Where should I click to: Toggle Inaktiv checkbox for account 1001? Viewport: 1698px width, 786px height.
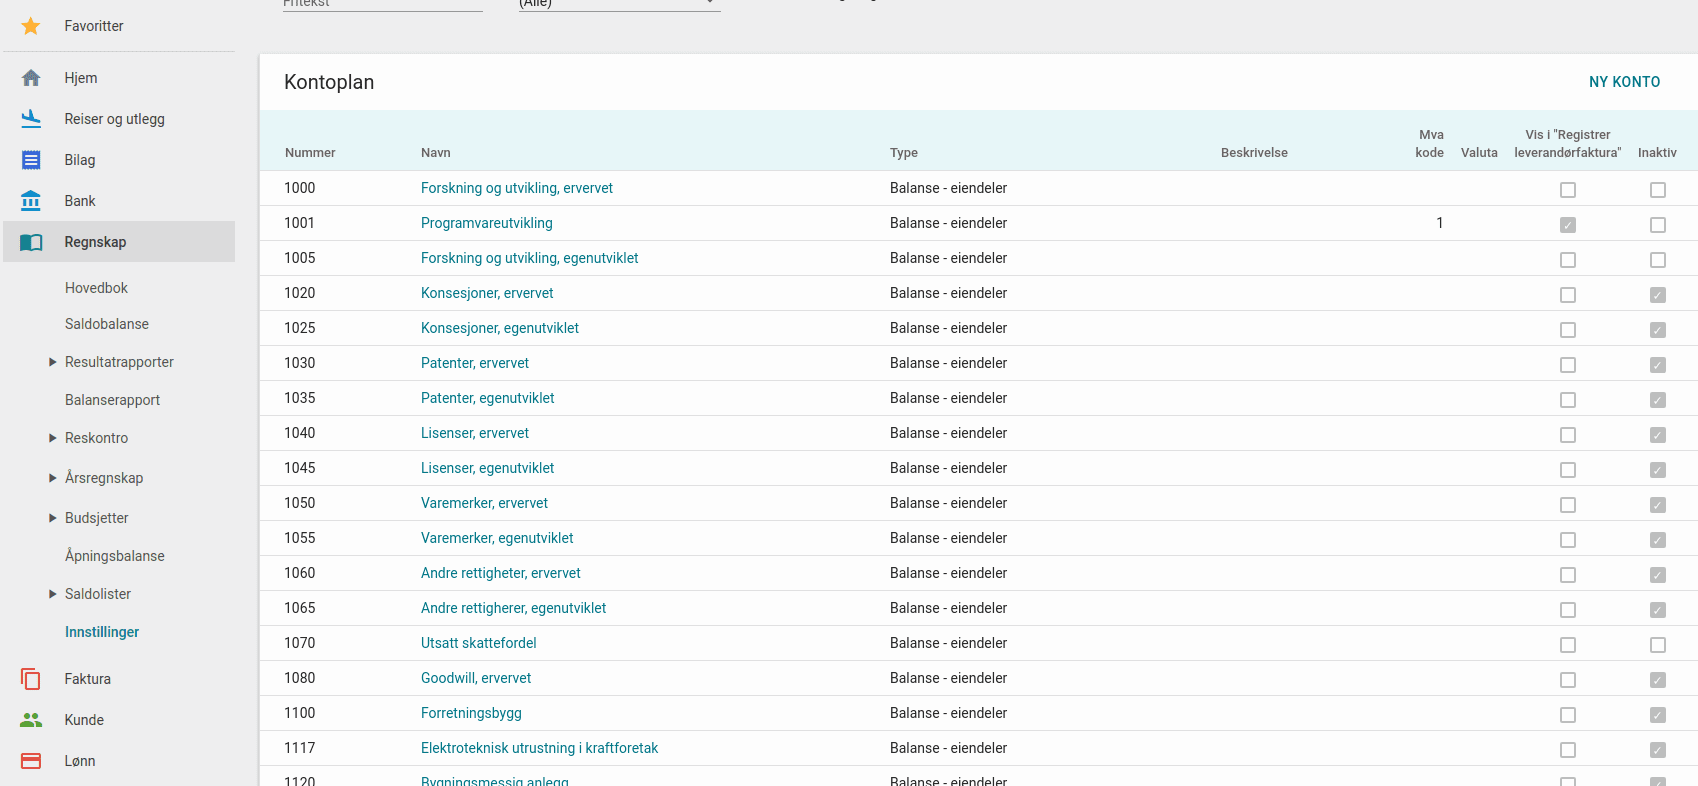pos(1658,225)
